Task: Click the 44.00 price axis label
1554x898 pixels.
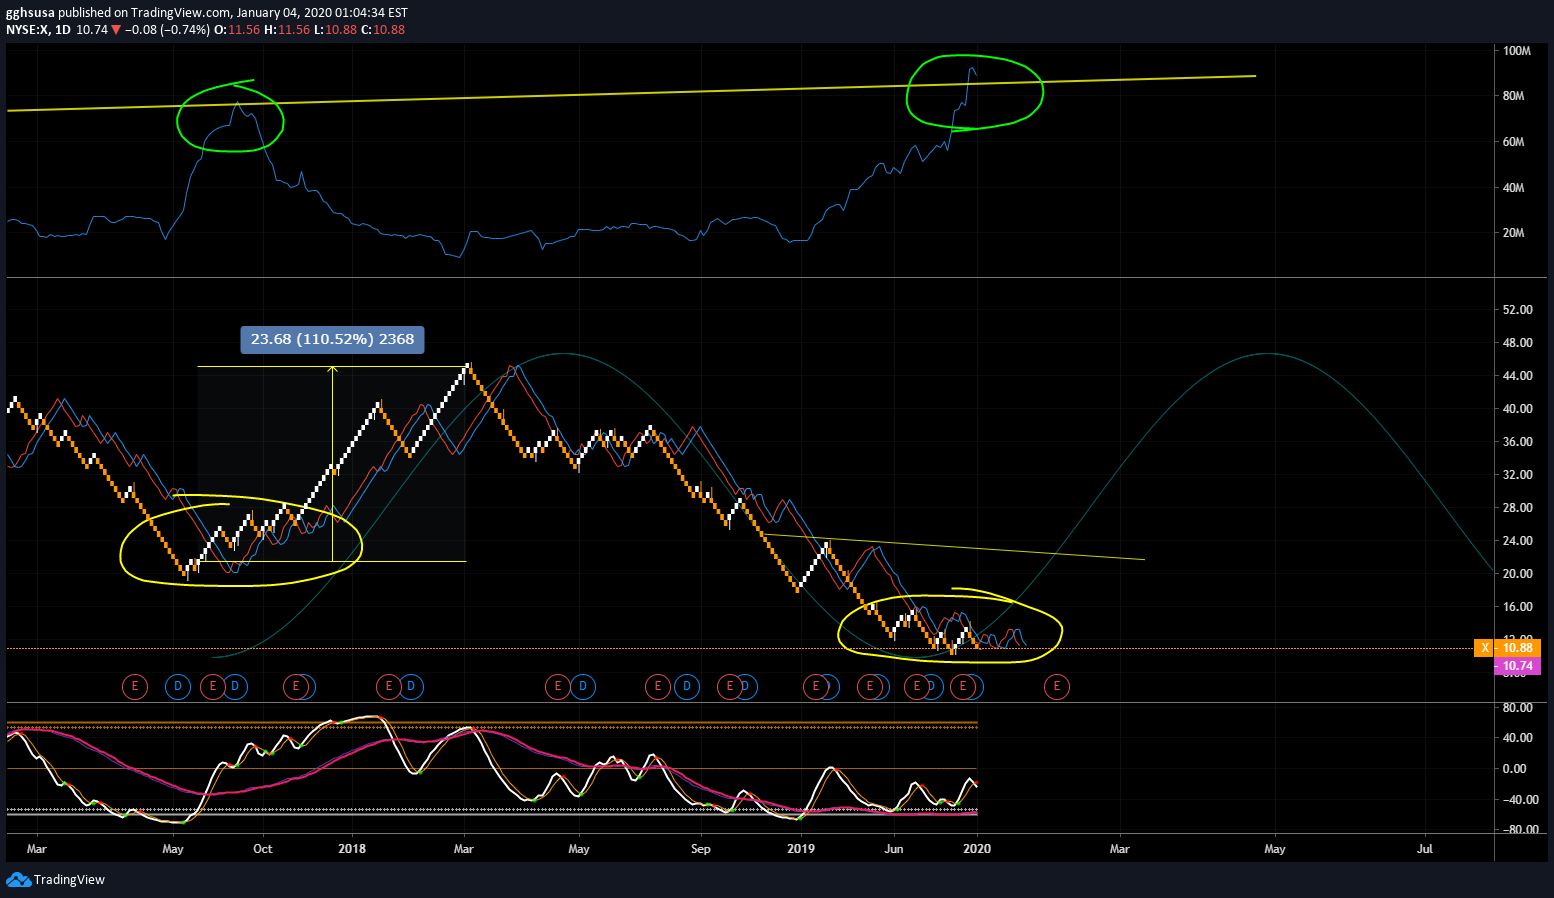Action: point(1517,376)
